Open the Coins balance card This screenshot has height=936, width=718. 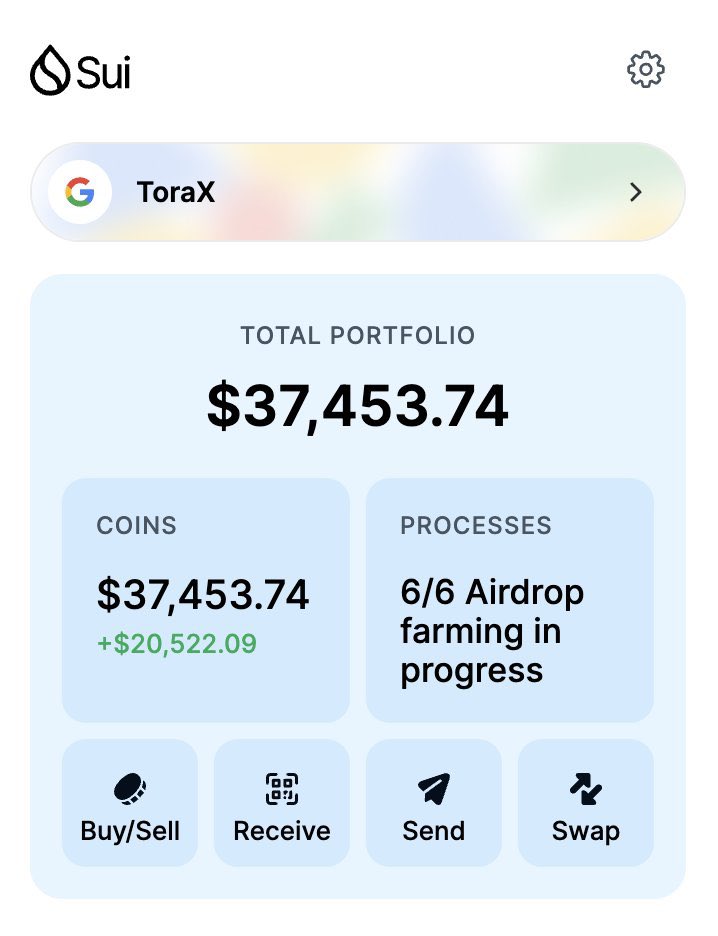click(x=206, y=600)
